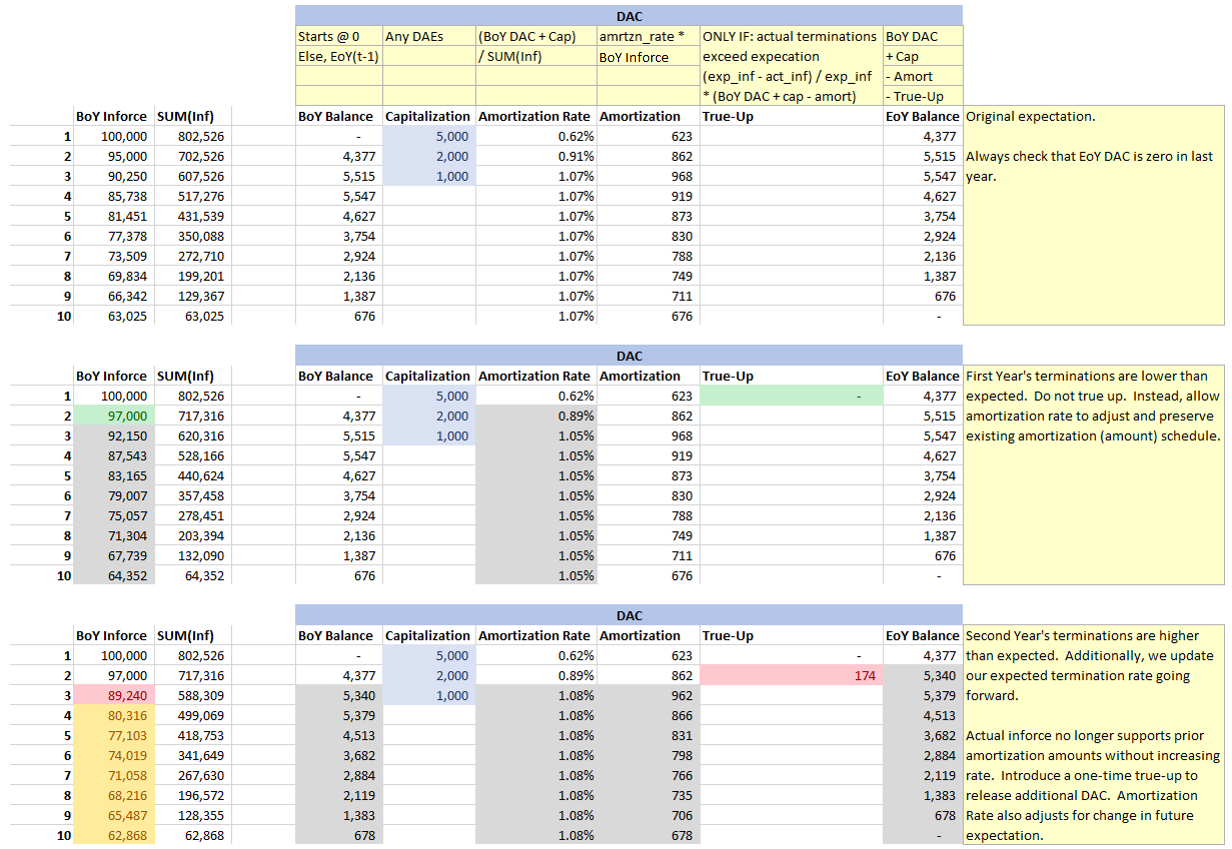
Task: Click the 'Original expectation.' note
Action: pos(1030,116)
